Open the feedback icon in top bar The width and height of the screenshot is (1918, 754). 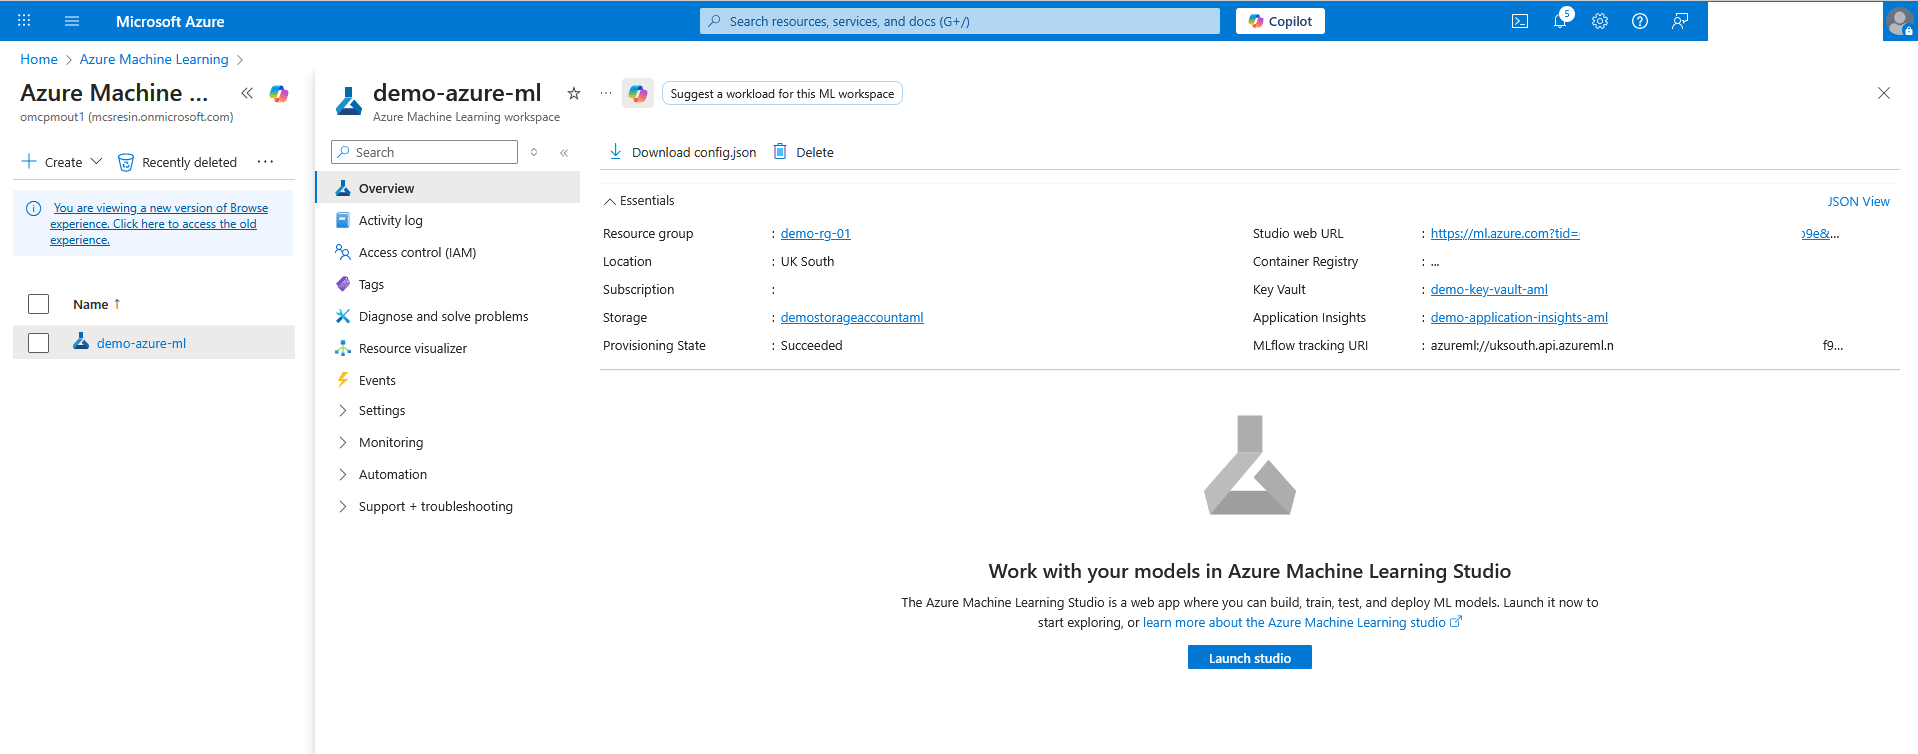[x=1680, y=21]
